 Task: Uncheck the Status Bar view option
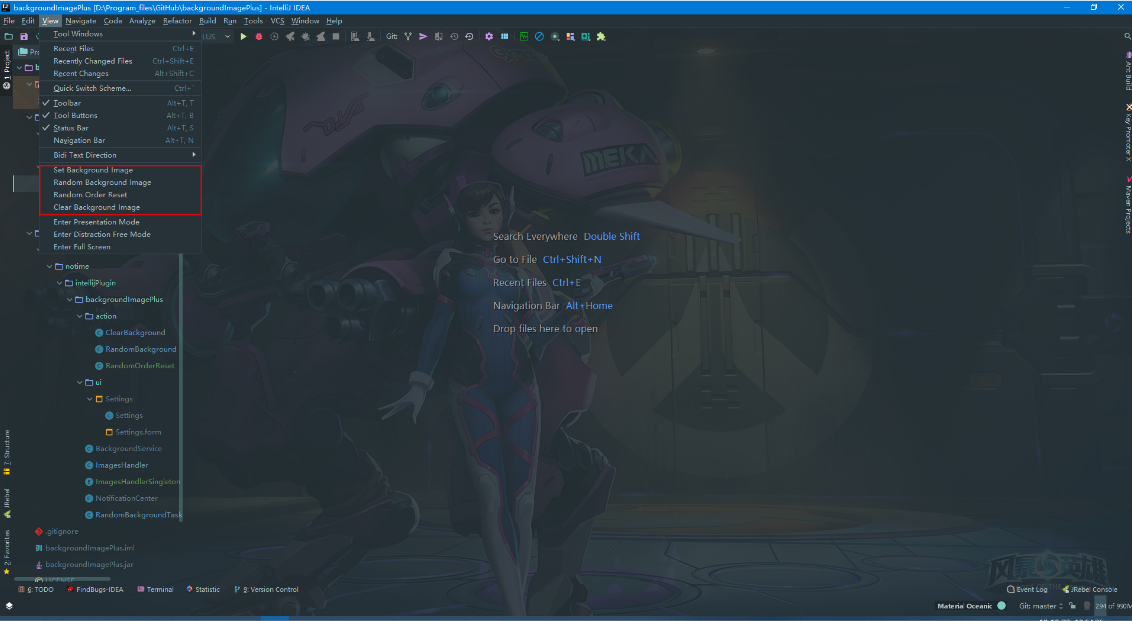(x=120, y=128)
